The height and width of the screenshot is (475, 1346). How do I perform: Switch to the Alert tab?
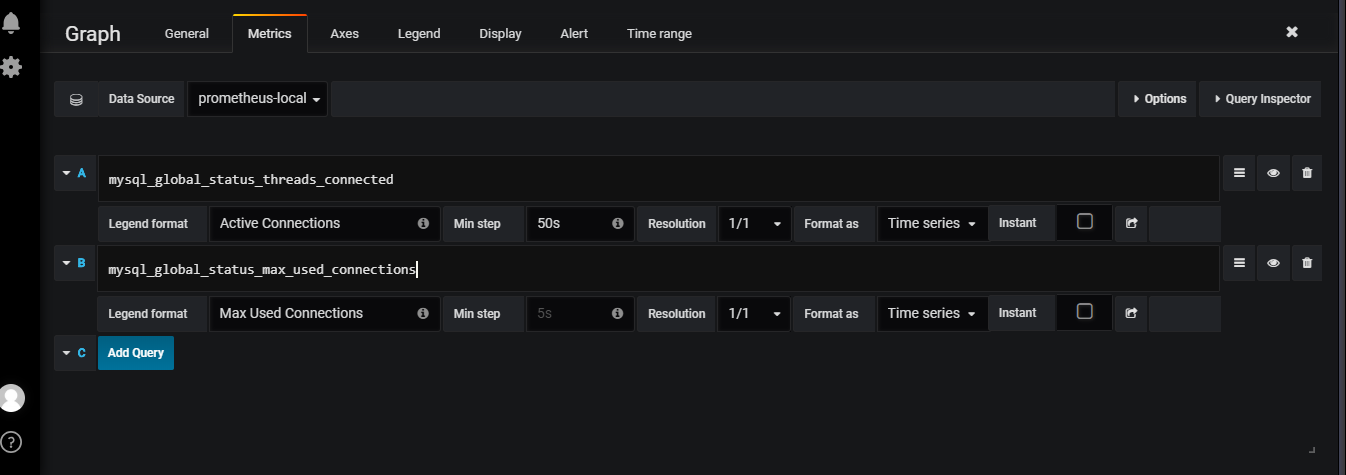(x=574, y=34)
